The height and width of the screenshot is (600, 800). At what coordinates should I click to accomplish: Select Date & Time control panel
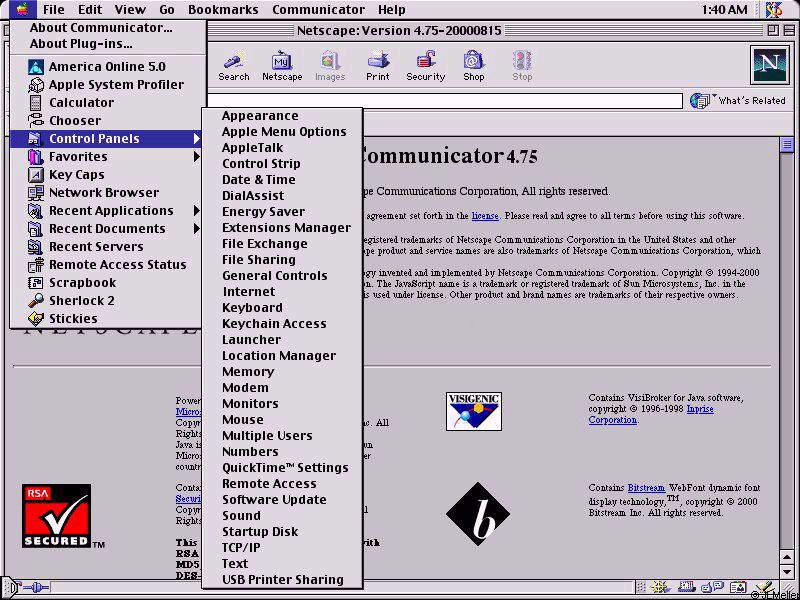(282, 180)
